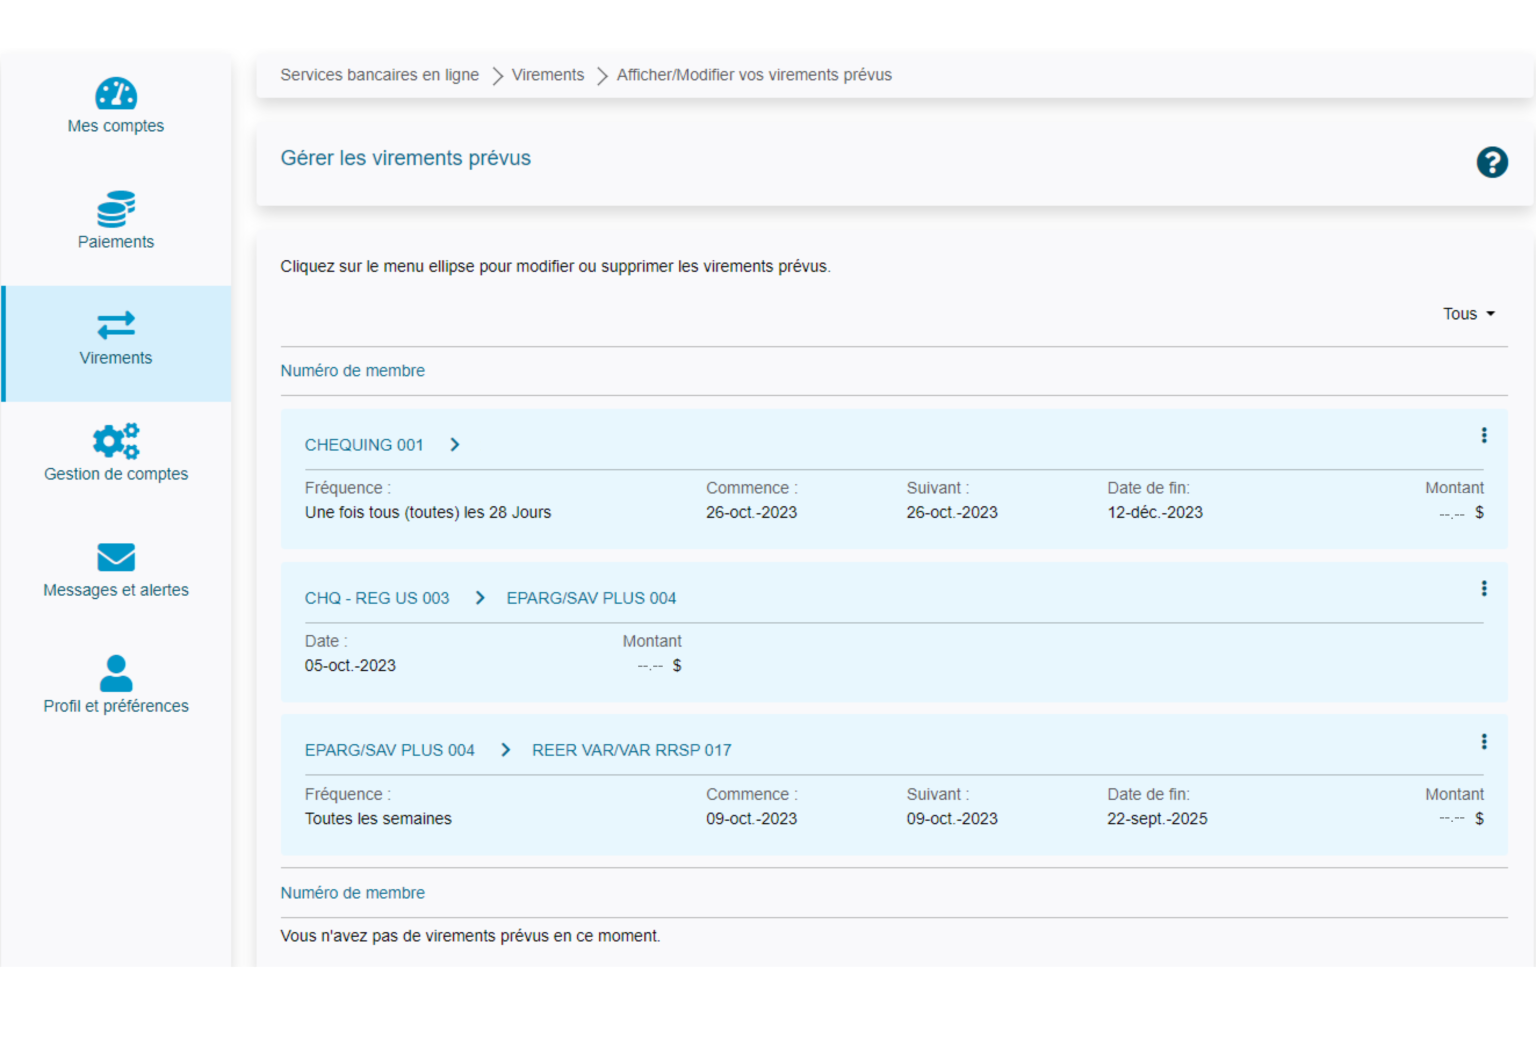
Task: Open Profil et préférences person icon
Action: [116, 672]
